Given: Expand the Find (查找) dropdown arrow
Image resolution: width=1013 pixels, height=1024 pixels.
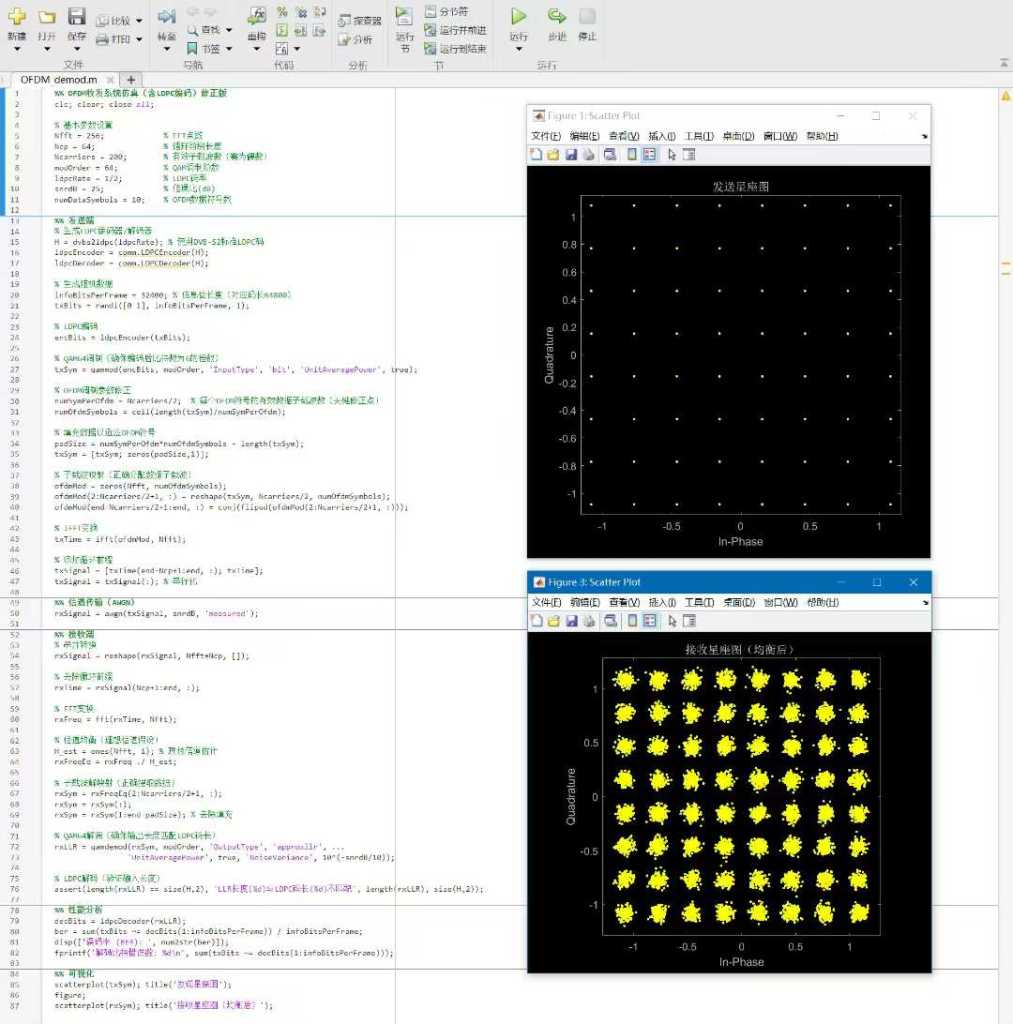Looking at the screenshot, I should tap(228, 31).
